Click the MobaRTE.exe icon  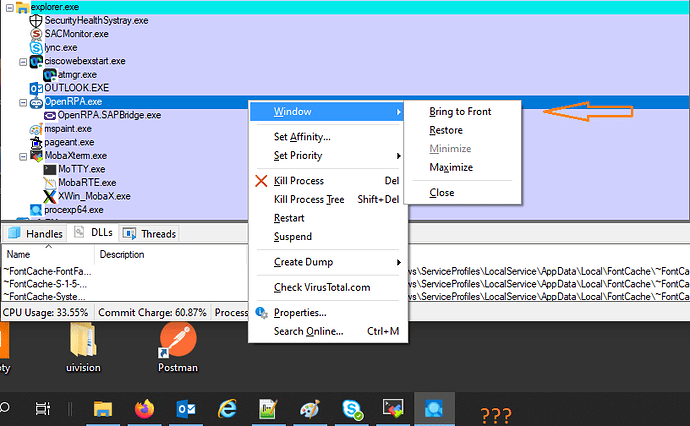(50, 183)
